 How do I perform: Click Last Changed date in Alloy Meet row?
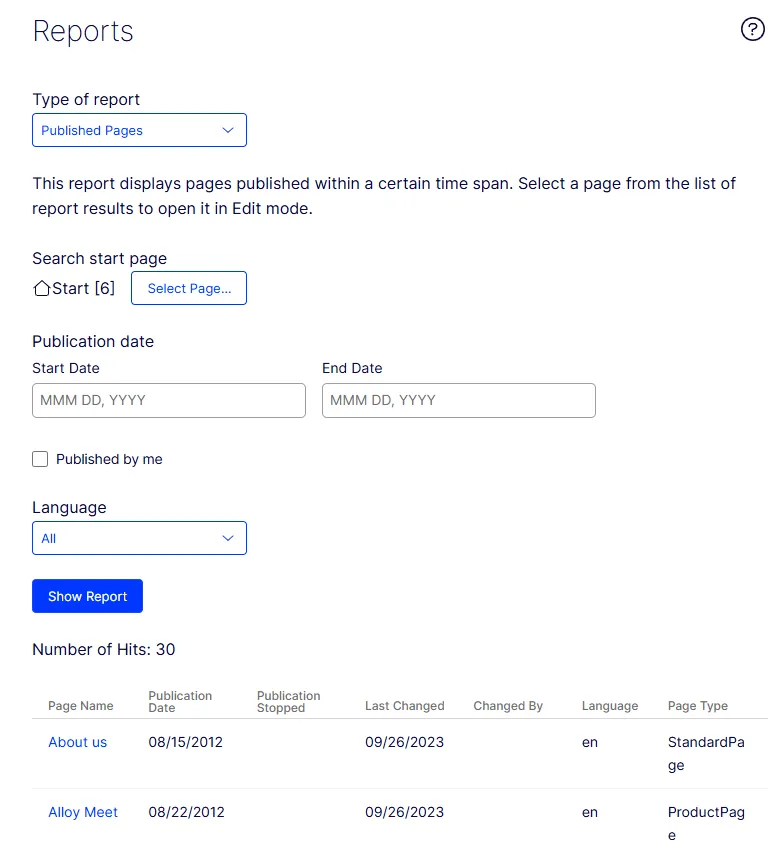click(404, 812)
